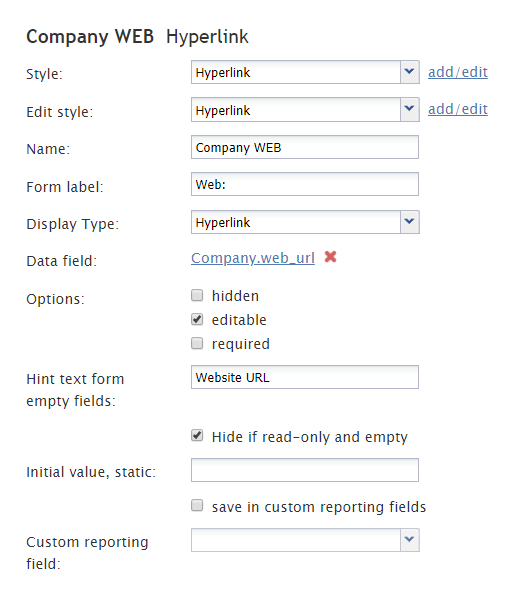This screenshot has width=531, height=590.
Task: Open the Company.web_url data field link
Action: pos(253,258)
